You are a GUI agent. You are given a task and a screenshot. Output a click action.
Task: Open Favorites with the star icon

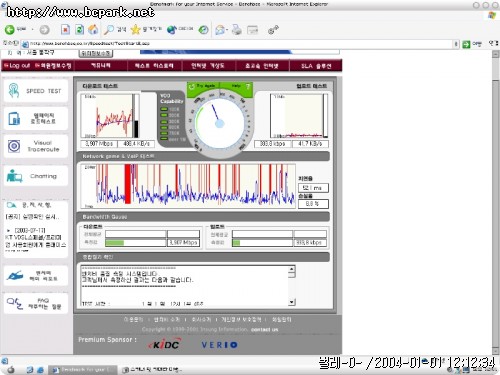coord(135,30)
